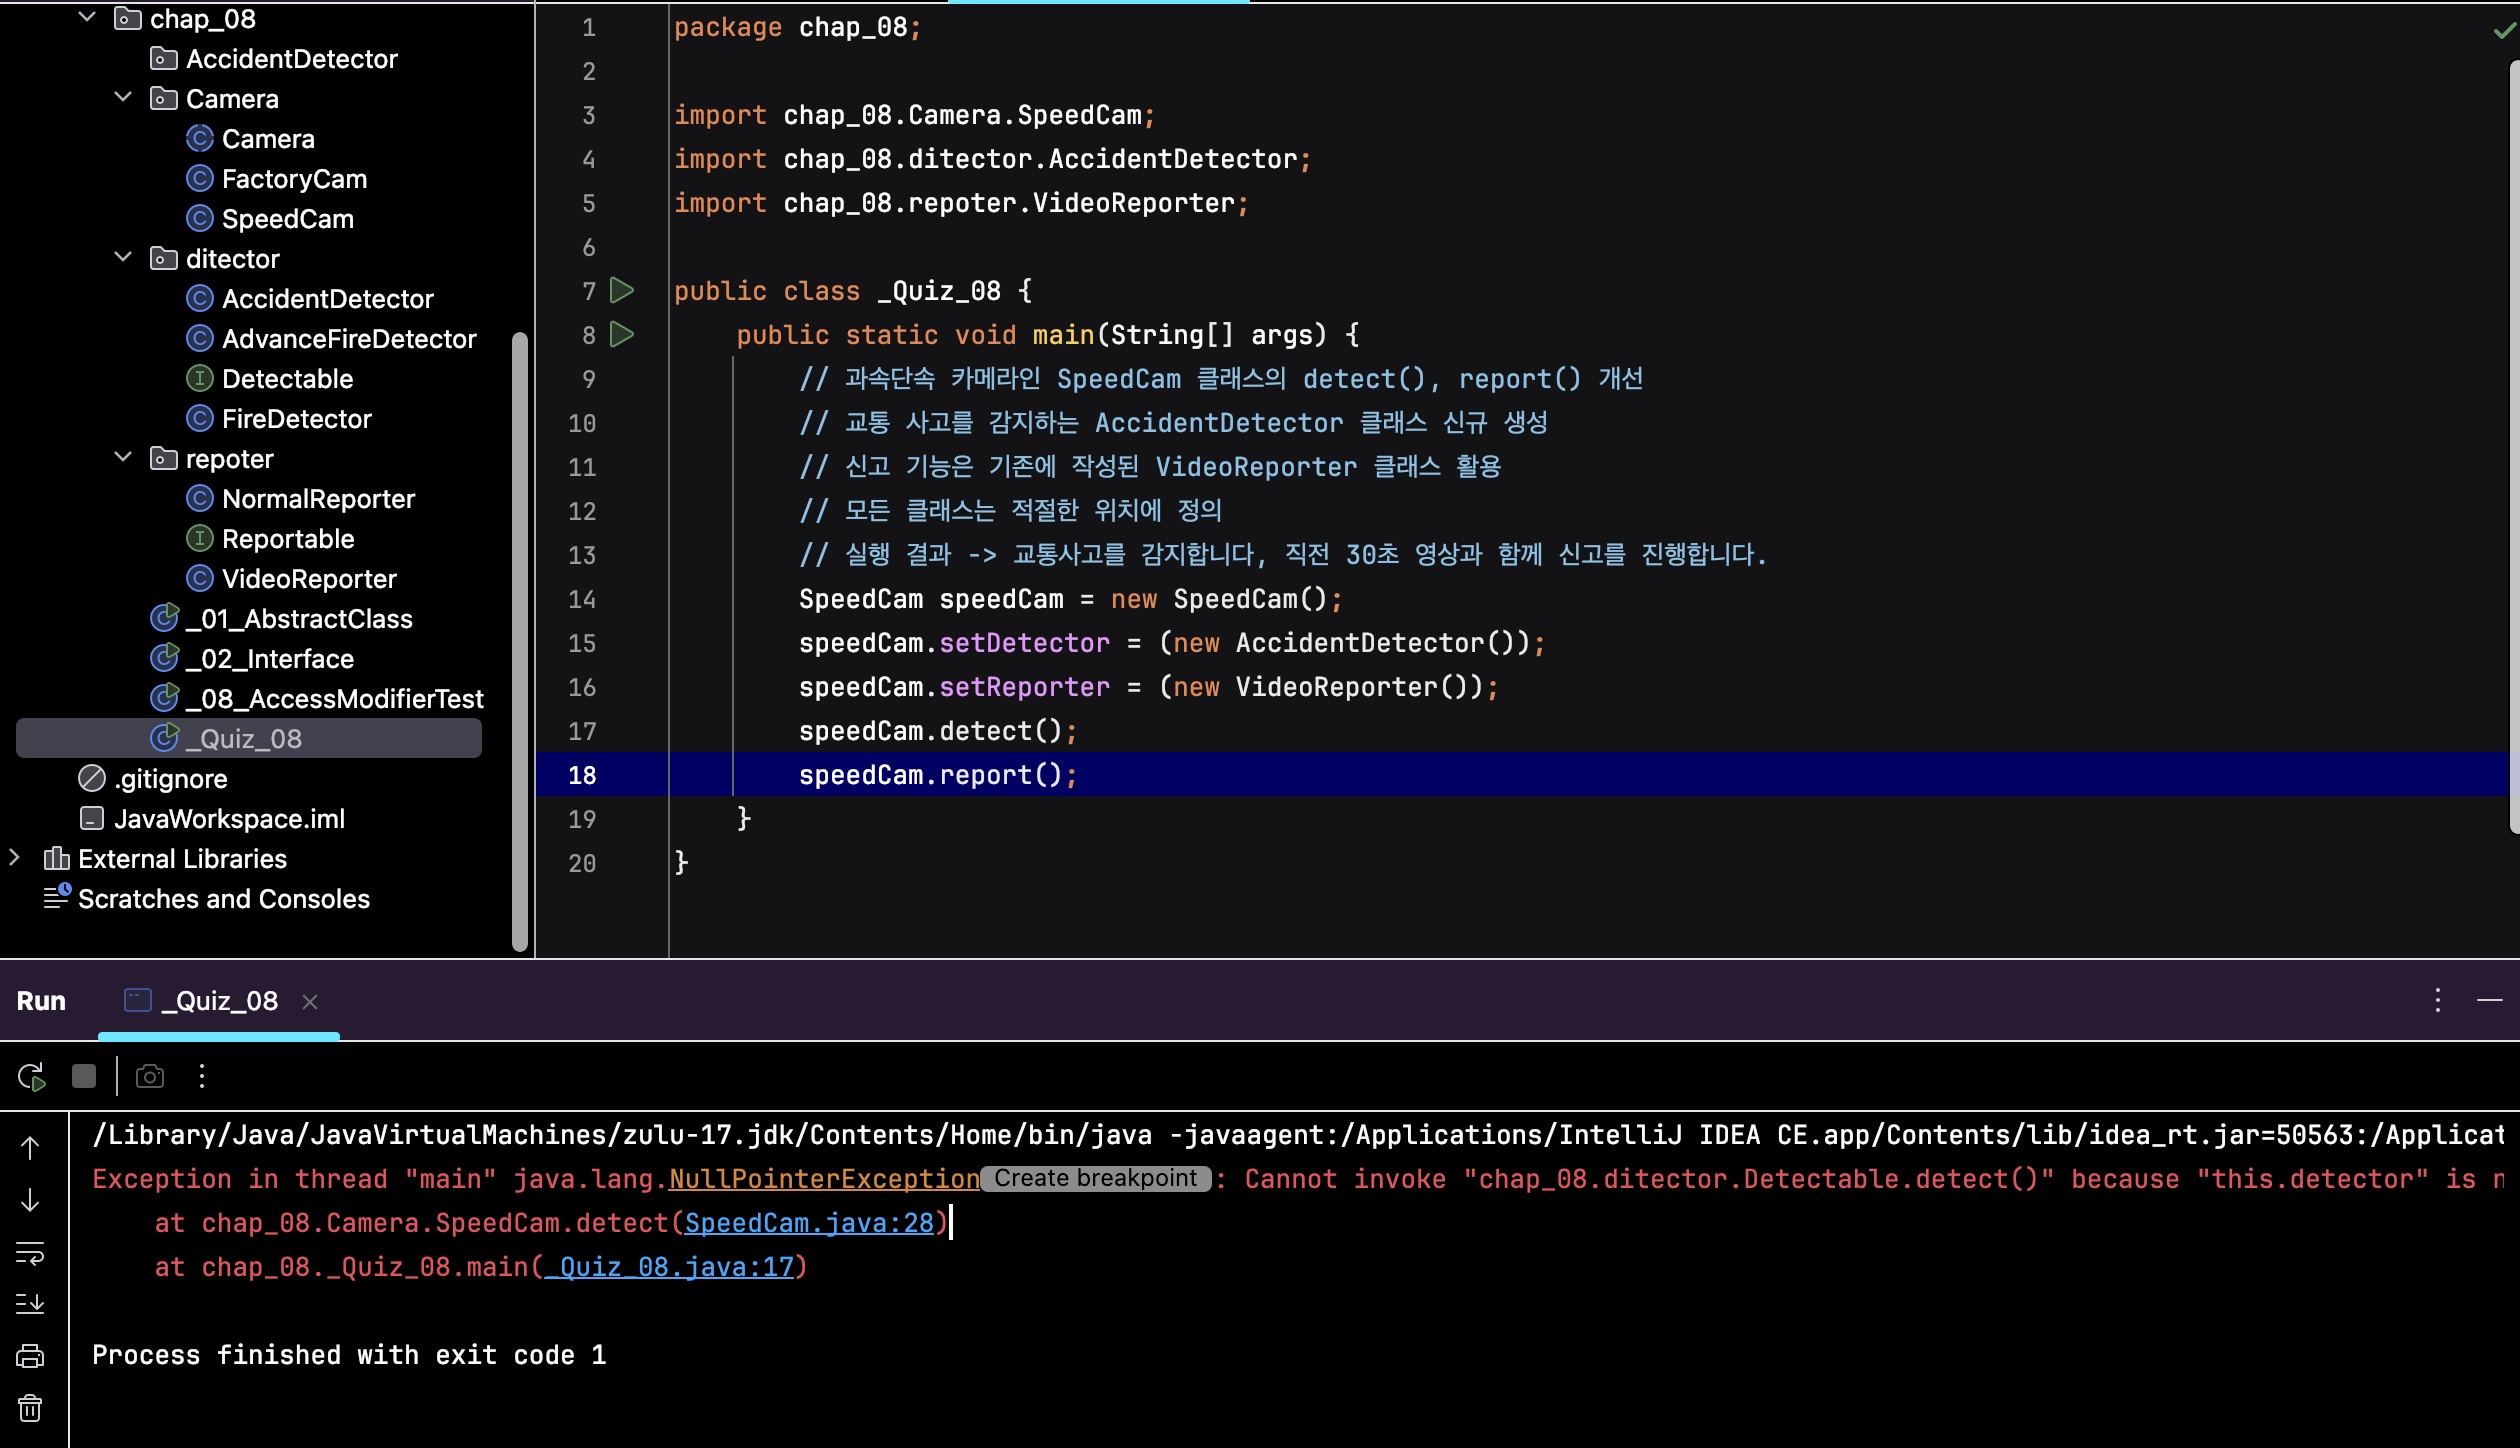Screen dimensions: 2520x1448
Task: Click the Rerun _Quiz_08 icon
Action: [x=31, y=1077]
